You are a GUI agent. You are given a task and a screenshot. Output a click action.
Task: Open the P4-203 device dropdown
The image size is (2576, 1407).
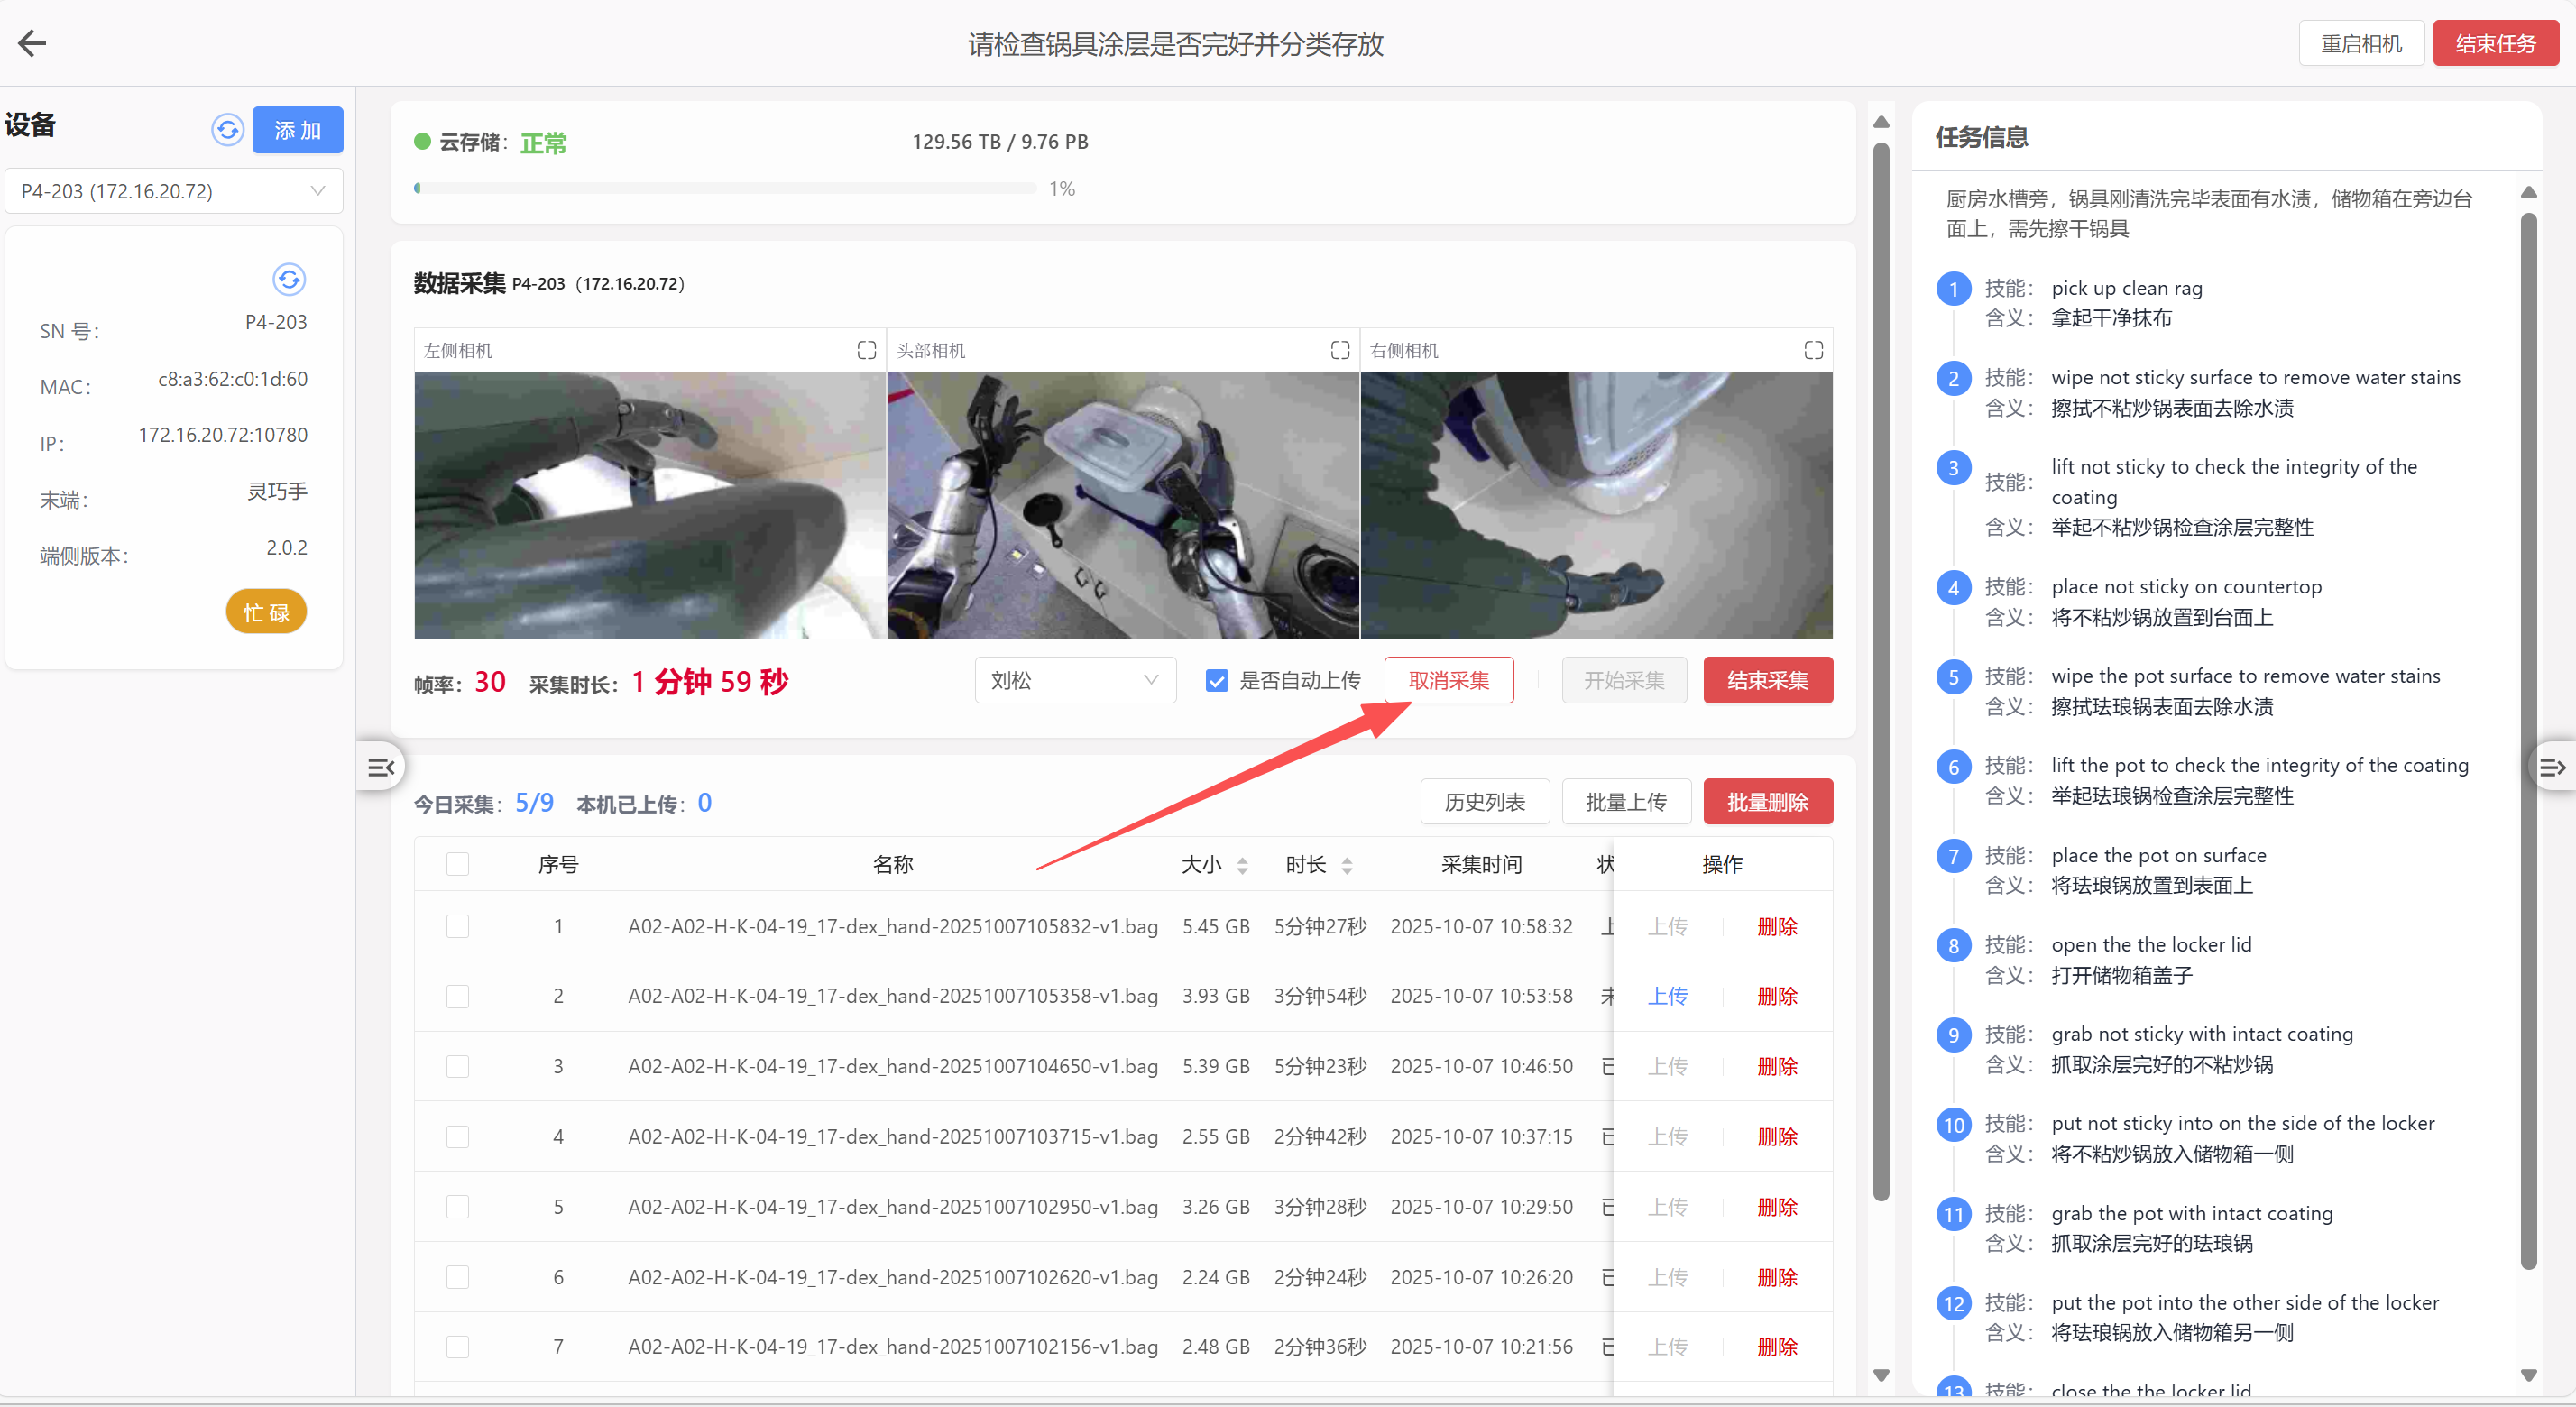(174, 191)
